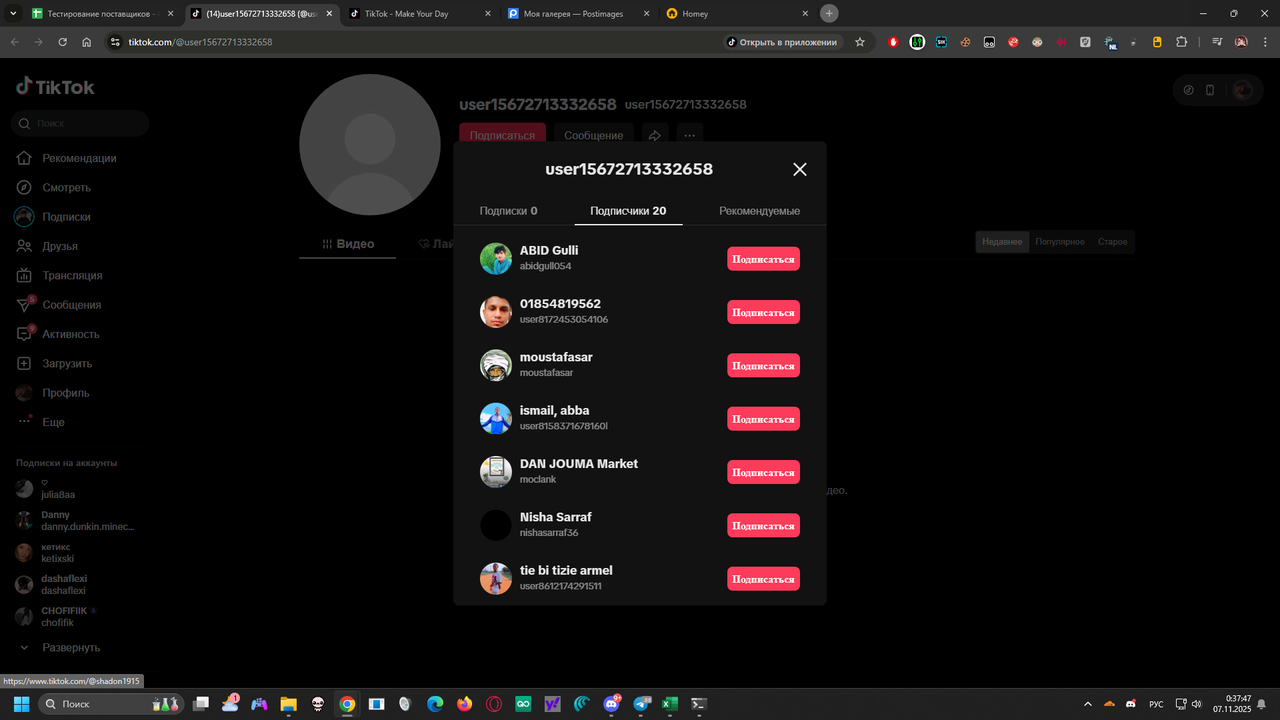
Task: Click the share arrow icon on the profile
Action: [x=655, y=135]
